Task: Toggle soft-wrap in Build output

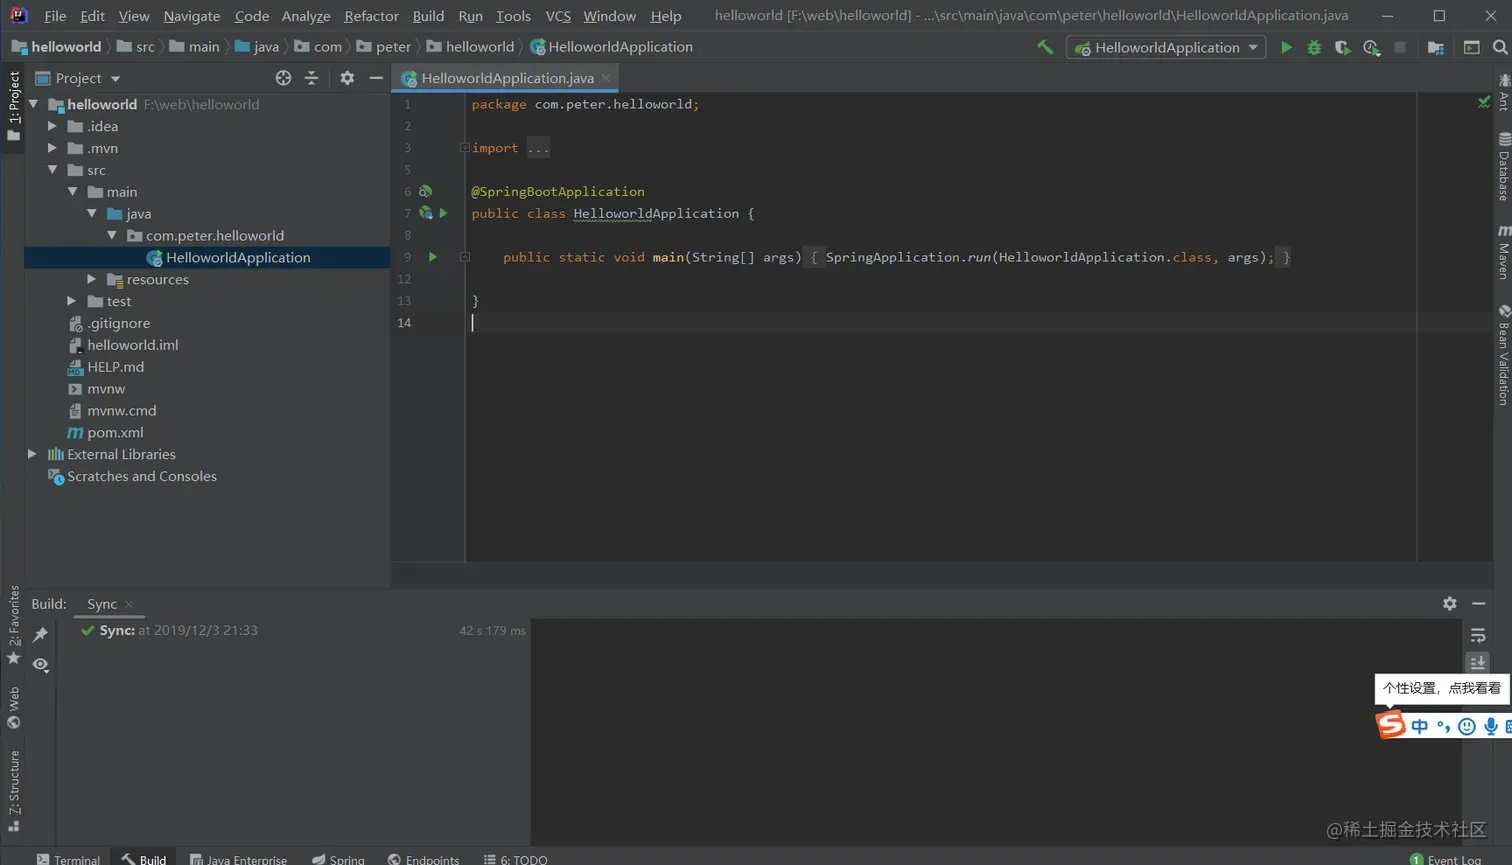Action: tap(1478, 635)
